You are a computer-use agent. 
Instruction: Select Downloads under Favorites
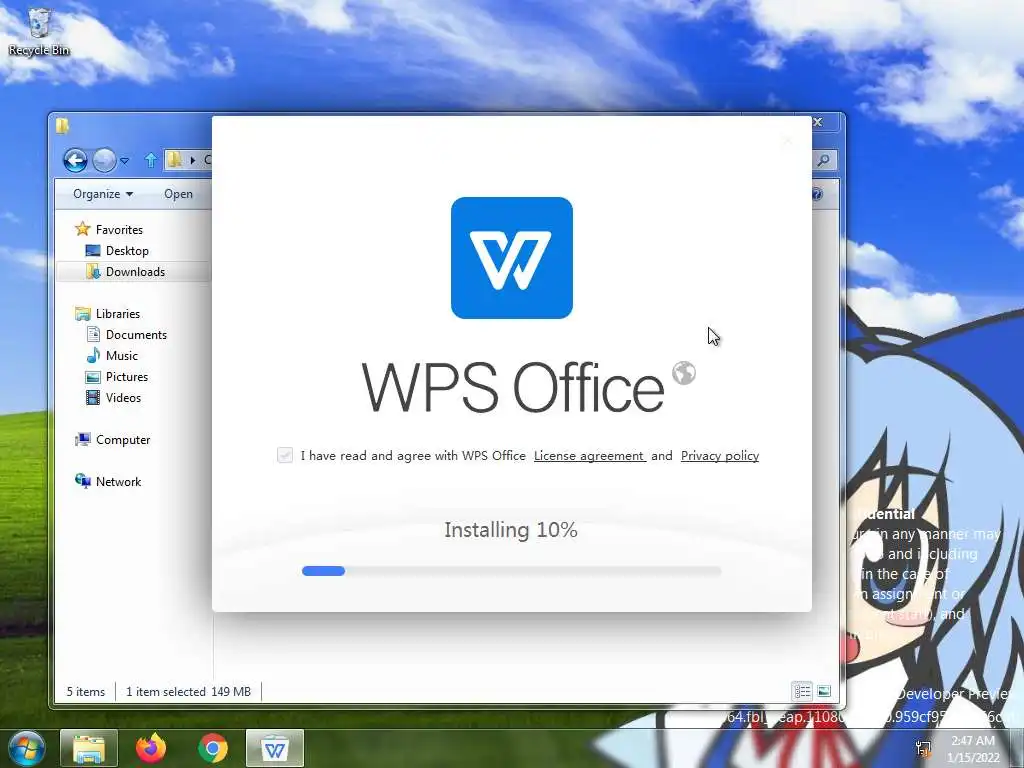(x=135, y=272)
